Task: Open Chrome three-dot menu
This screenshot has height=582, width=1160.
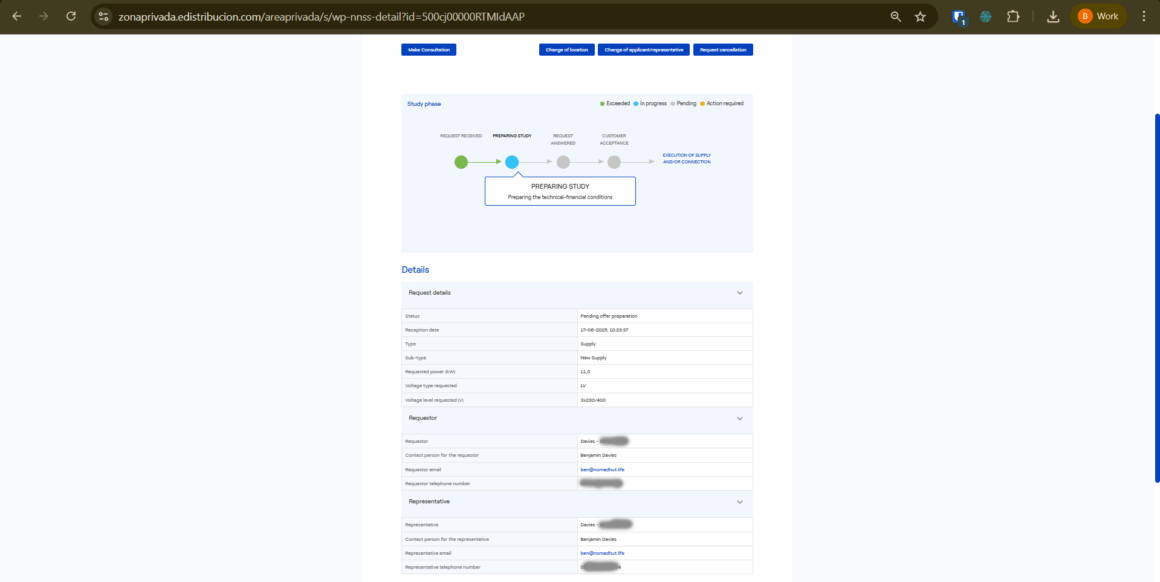Action: (x=1144, y=16)
